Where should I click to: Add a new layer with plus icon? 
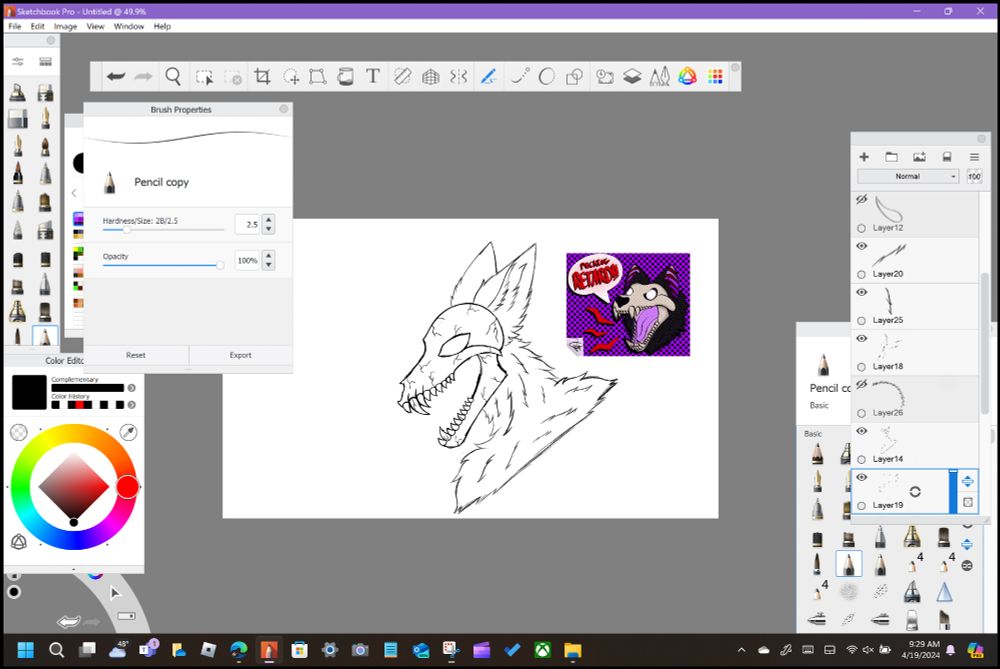(x=864, y=157)
